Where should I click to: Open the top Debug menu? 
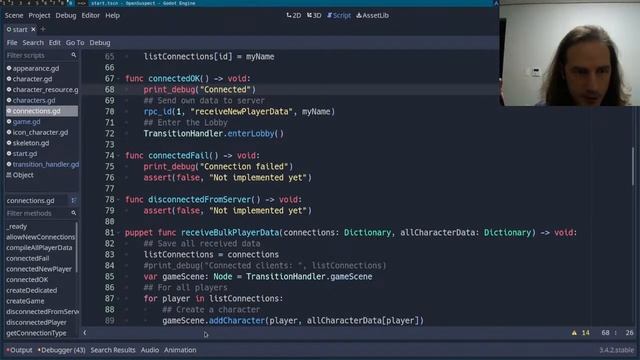66,16
